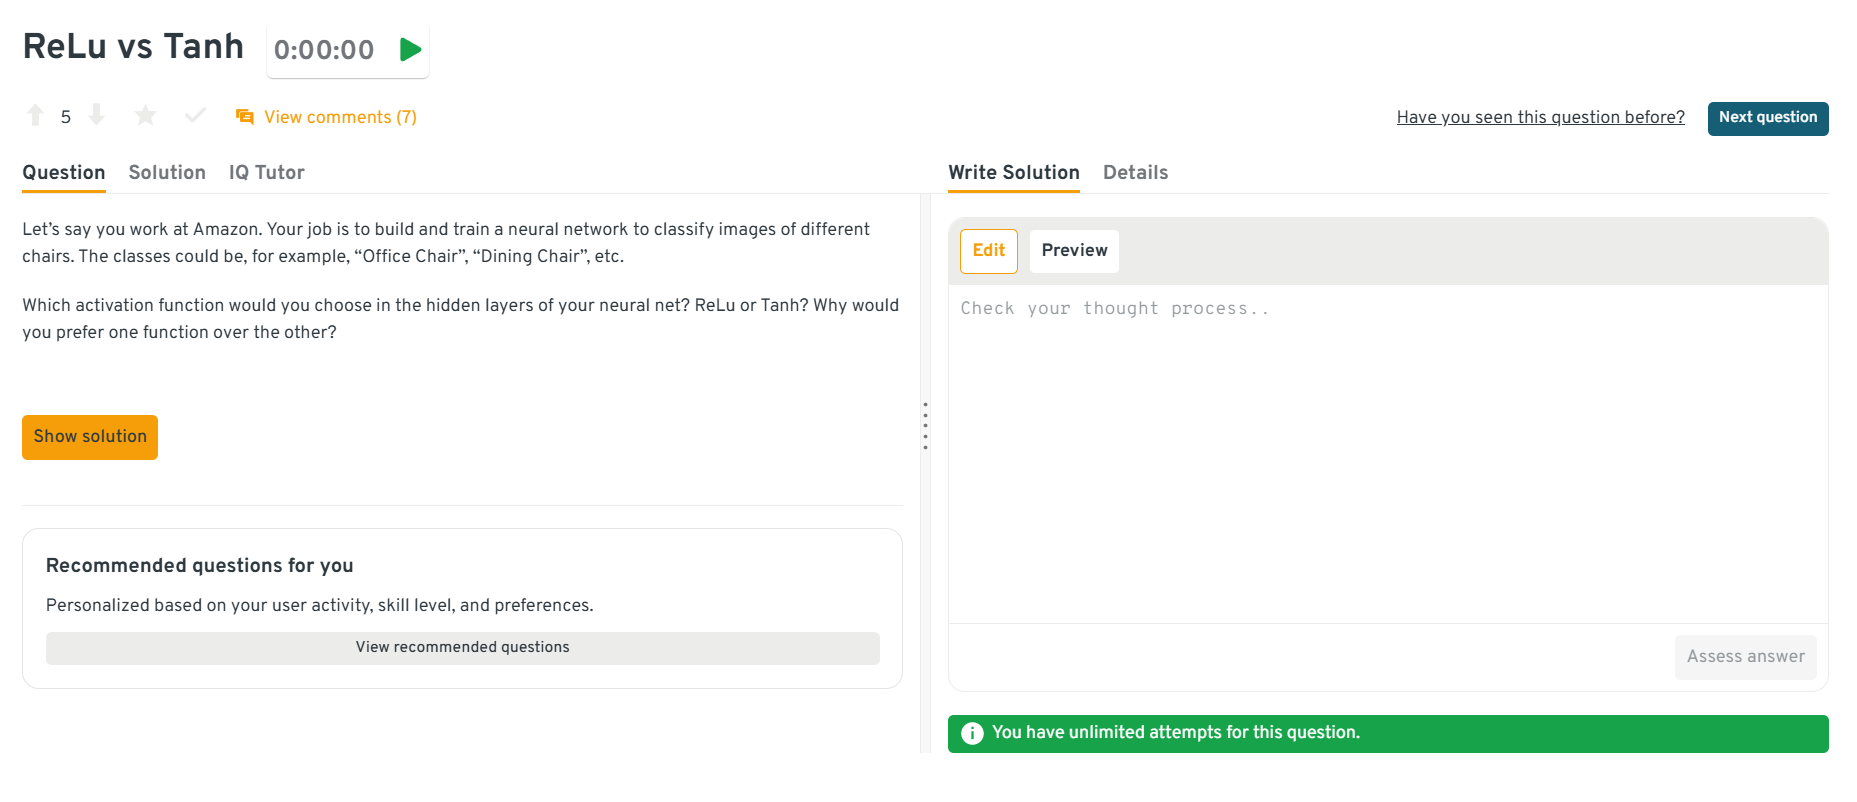
Task: Select the Question tab
Action: (x=64, y=173)
